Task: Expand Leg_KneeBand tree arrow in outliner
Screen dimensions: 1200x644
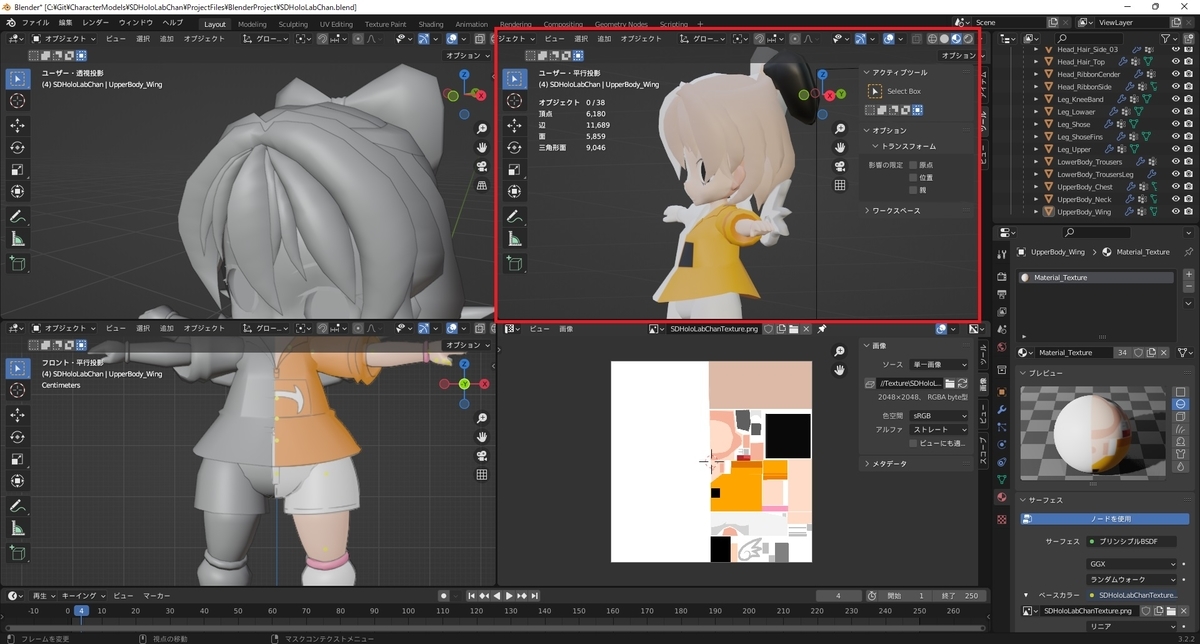Action: (x=1035, y=99)
